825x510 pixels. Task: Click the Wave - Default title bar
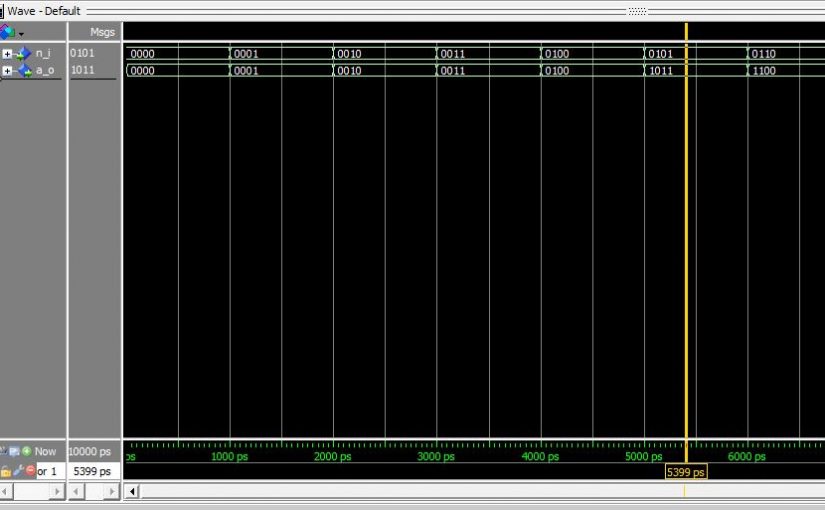pos(44,11)
